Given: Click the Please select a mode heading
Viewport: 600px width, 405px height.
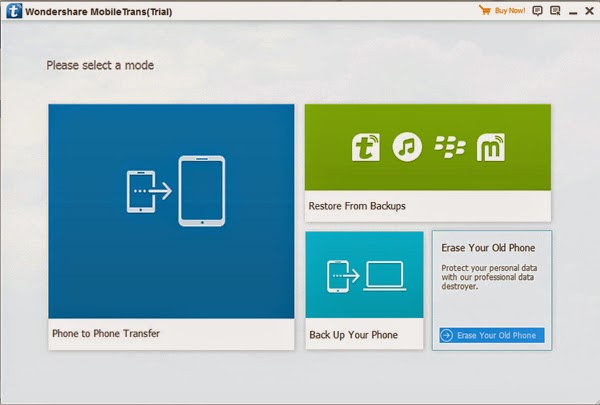Looking at the screenshot, I should (x=100, y=65).
